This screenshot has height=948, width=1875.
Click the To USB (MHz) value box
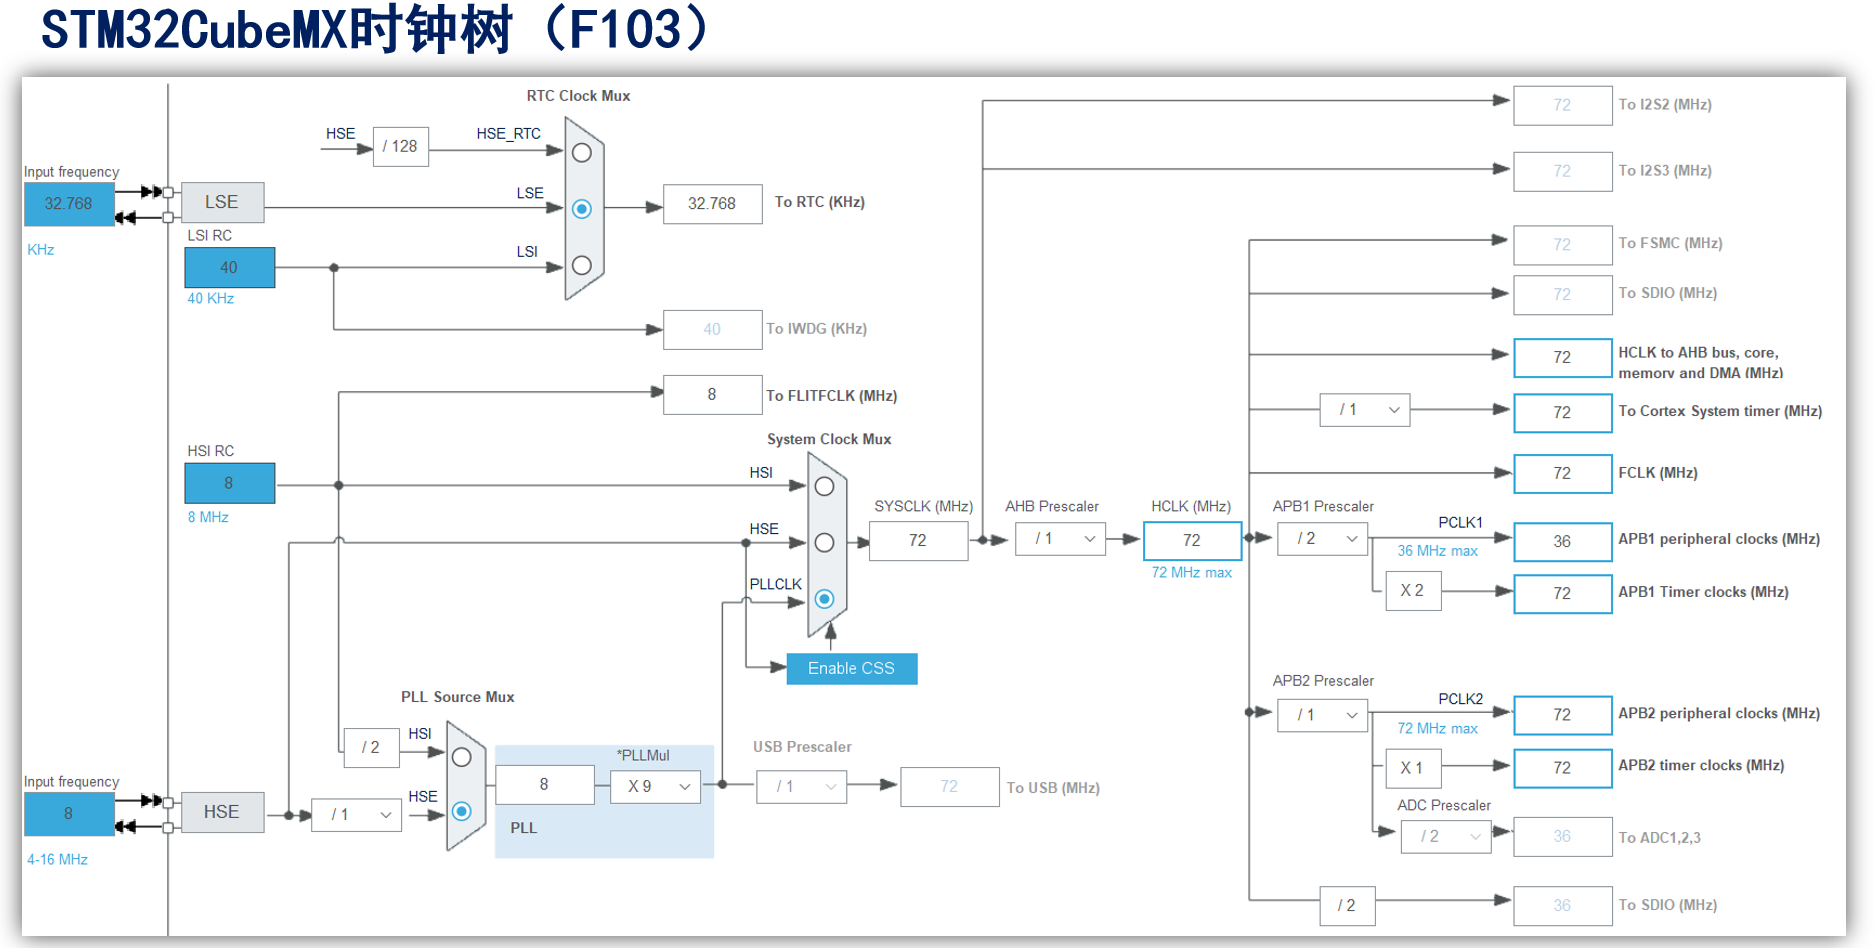click(950, 787)
